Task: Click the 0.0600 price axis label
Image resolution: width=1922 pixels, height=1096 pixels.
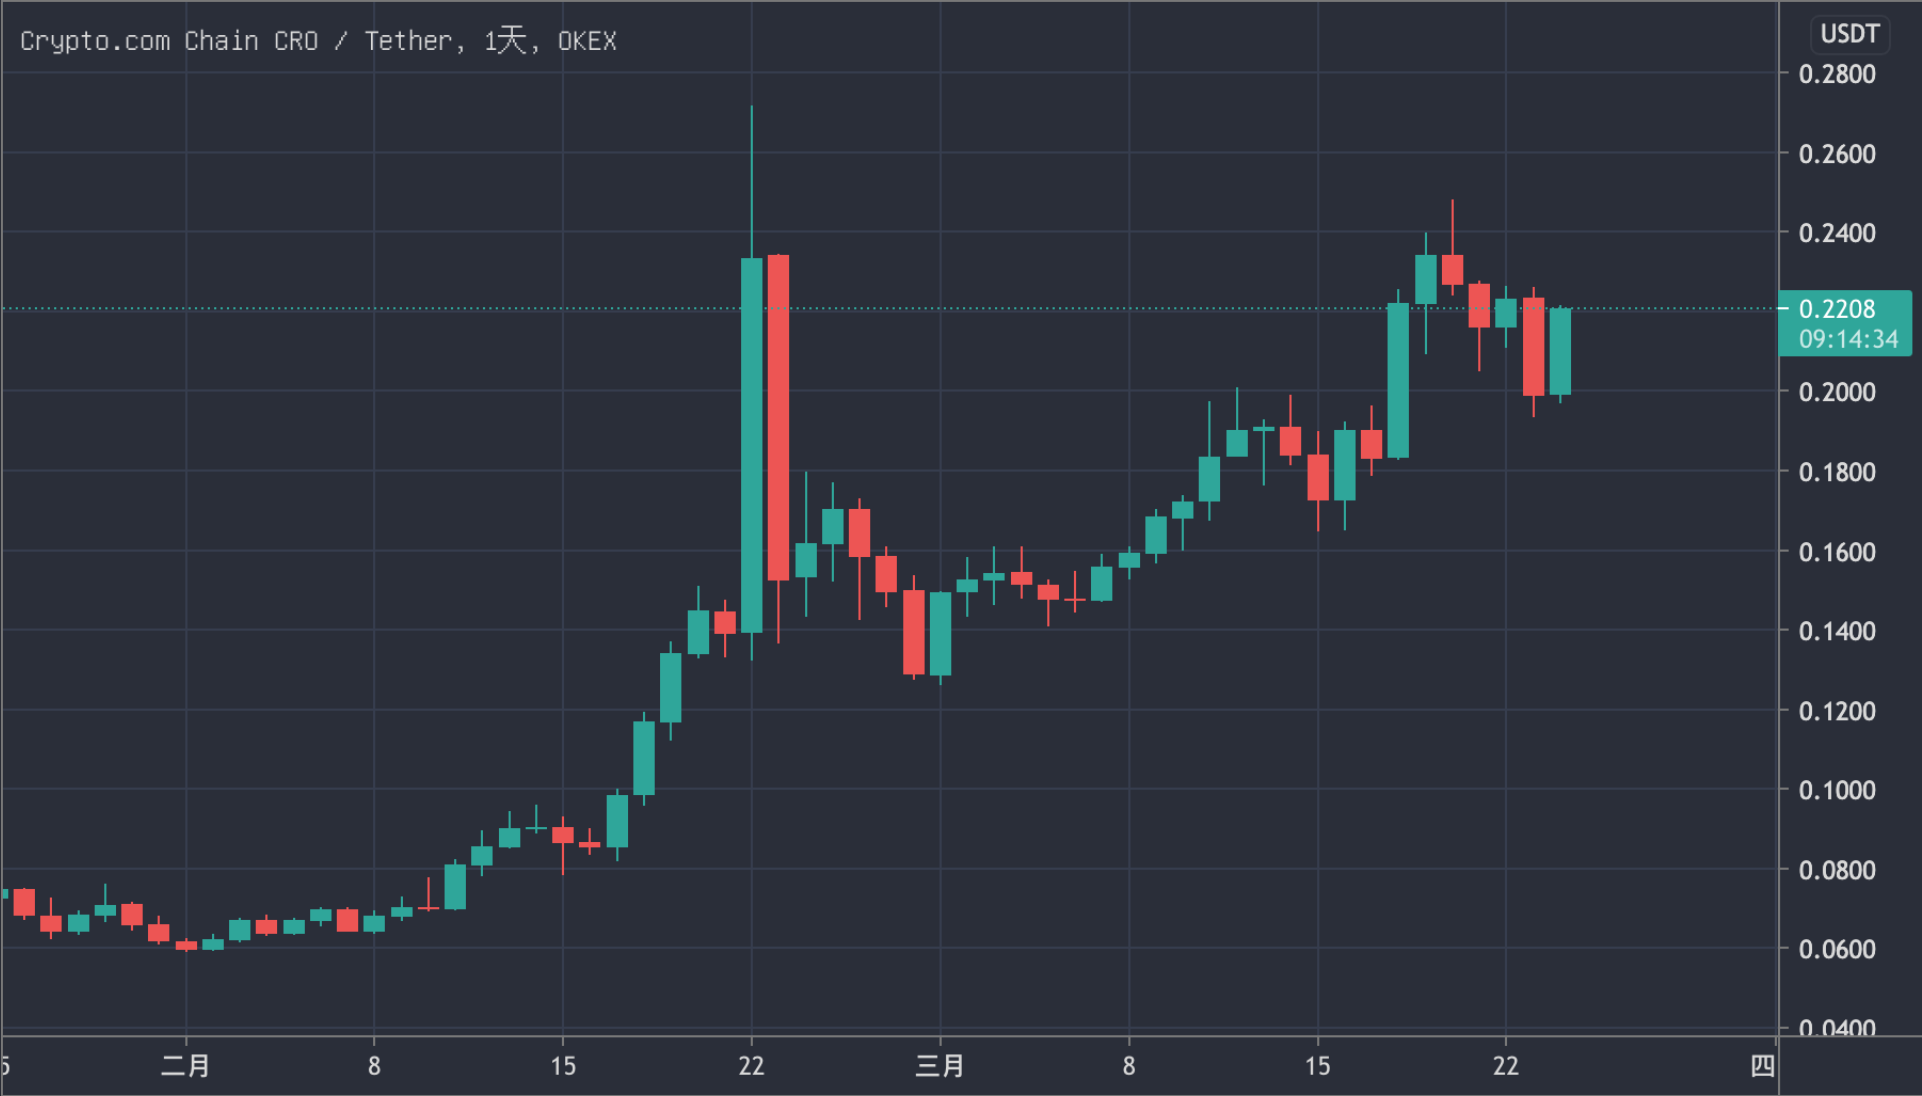Action: [1836, 949]
